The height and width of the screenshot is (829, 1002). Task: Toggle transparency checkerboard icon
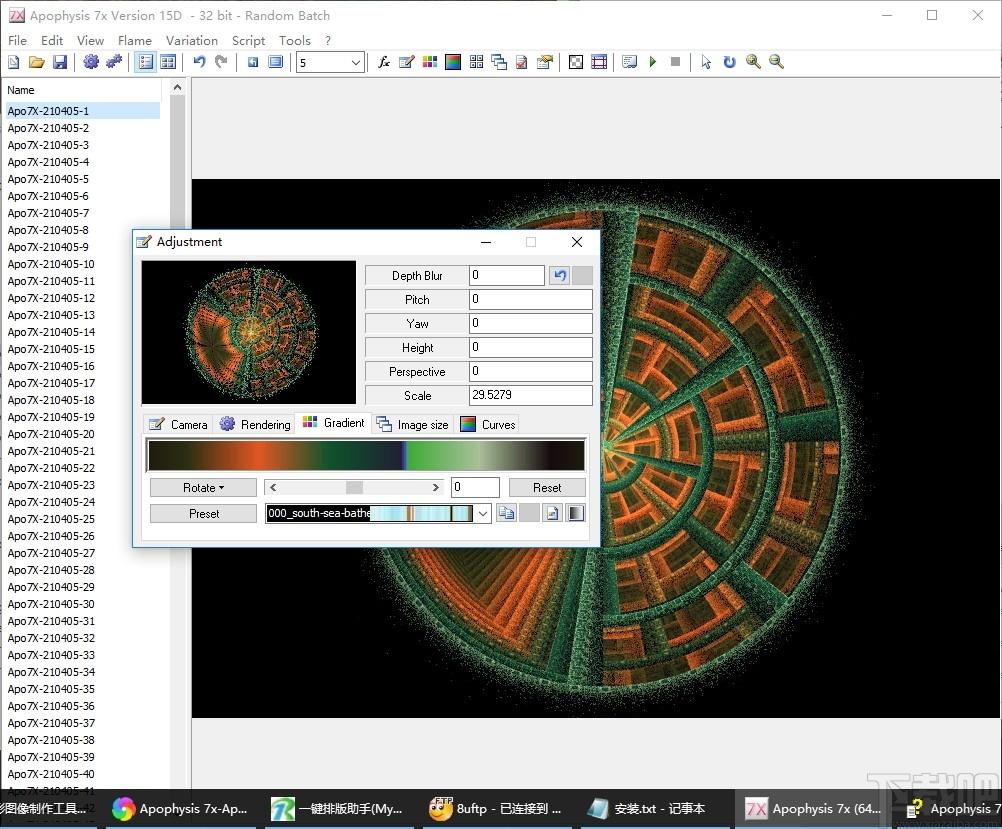[576, 62]
